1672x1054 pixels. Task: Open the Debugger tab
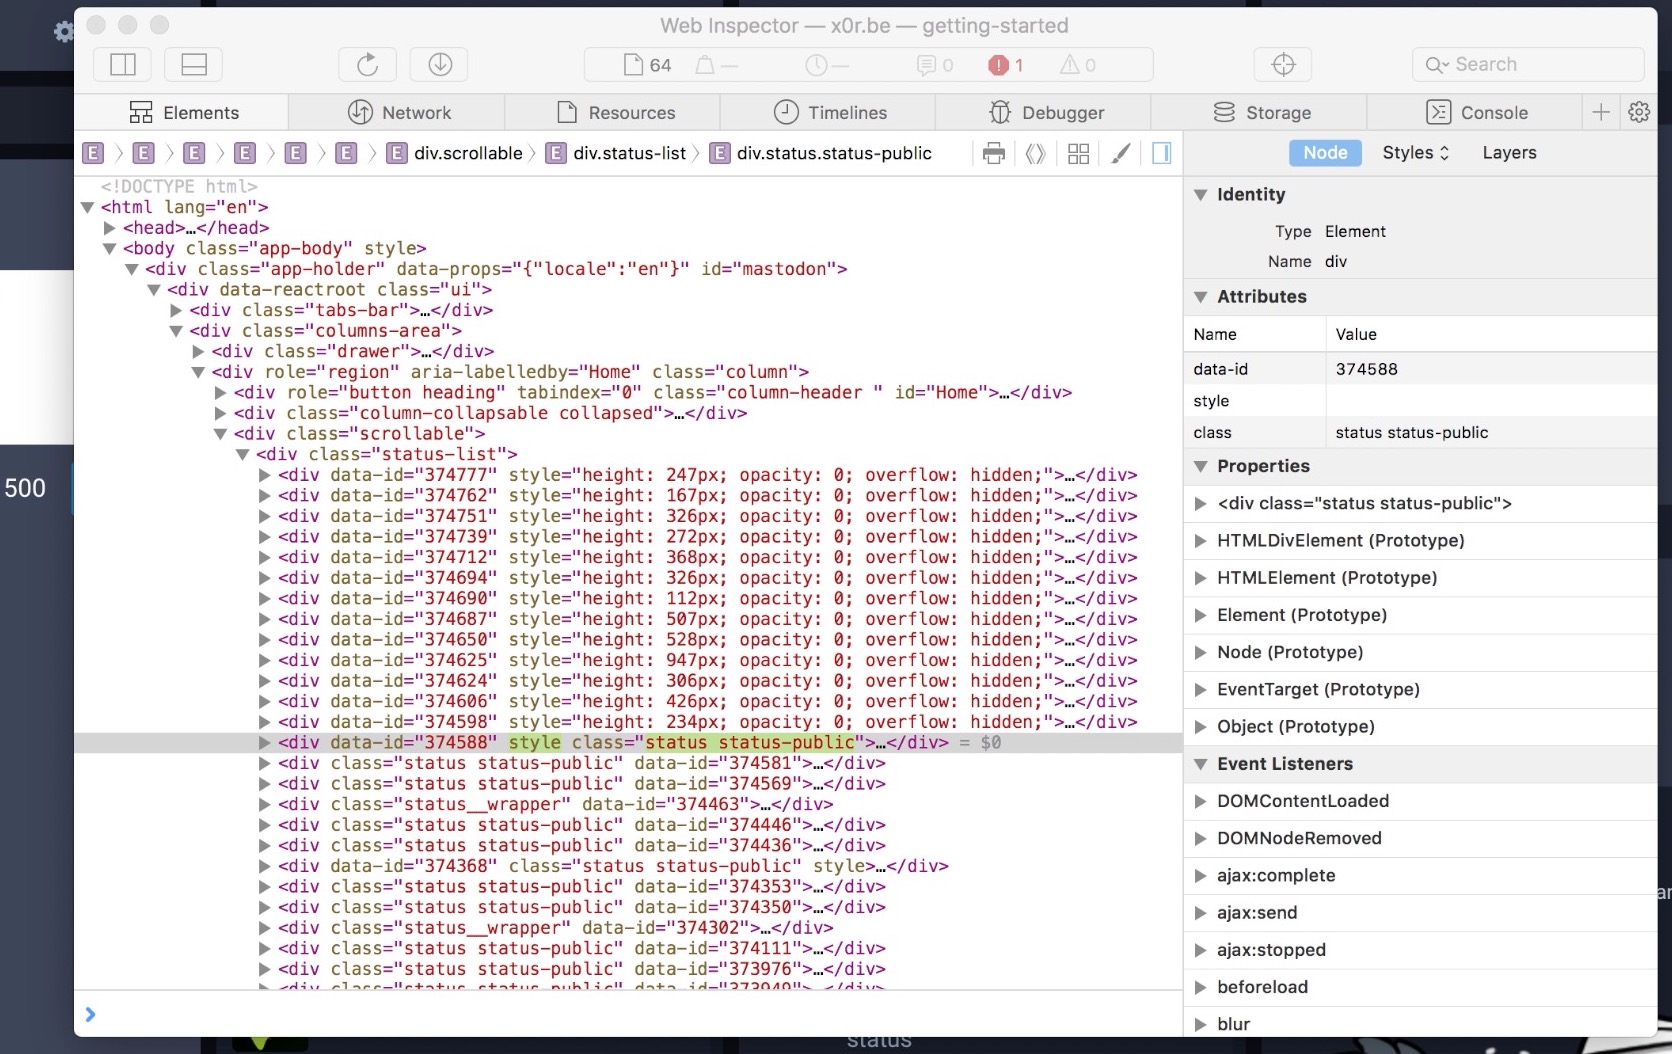tap(1045, 112)
